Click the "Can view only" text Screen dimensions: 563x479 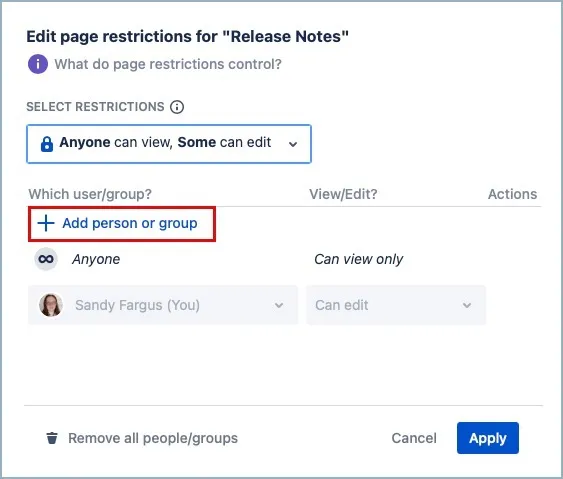coord(358,259)
